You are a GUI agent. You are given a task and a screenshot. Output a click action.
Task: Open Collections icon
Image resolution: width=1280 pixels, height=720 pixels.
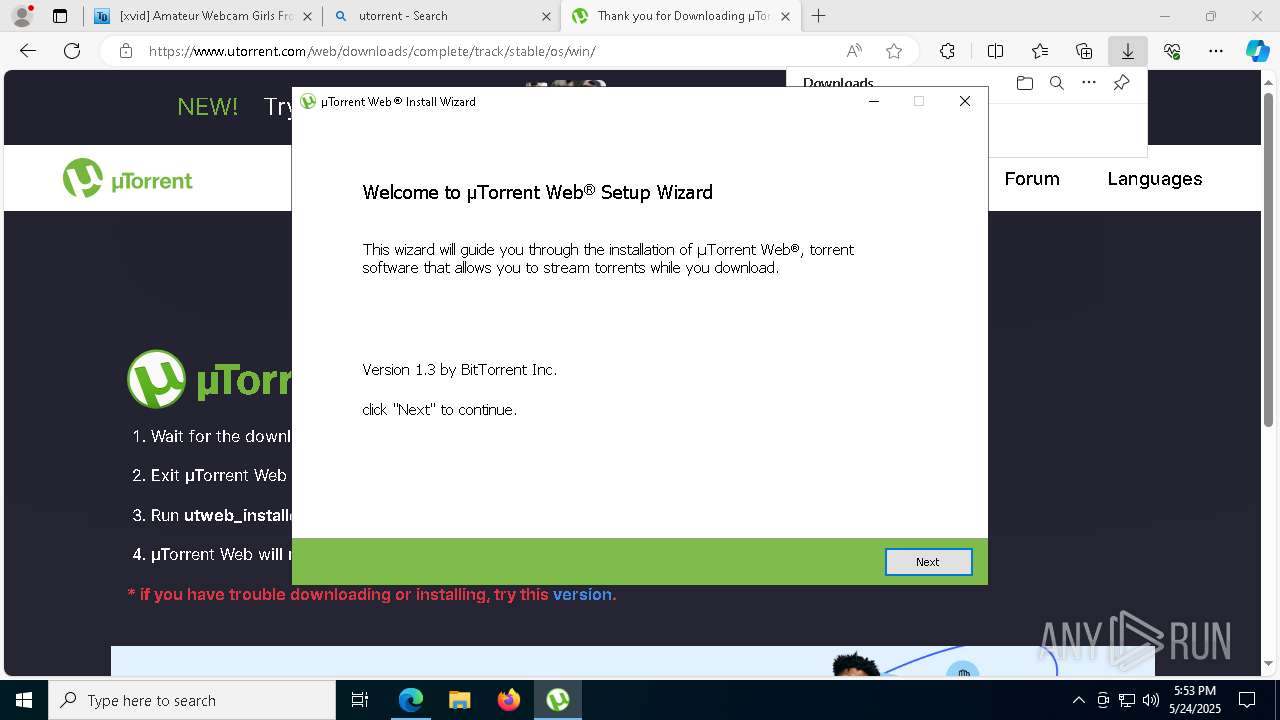1084,51
